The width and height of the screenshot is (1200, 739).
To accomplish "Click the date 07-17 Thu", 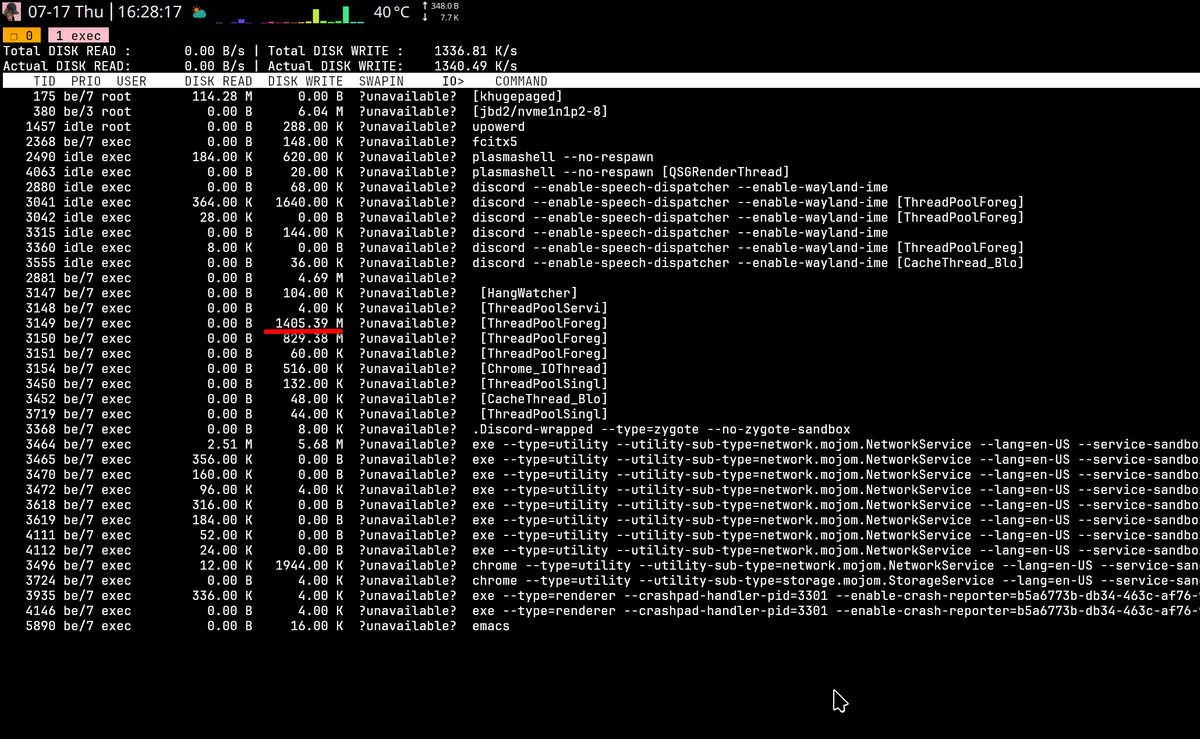I will pos(65,13).
